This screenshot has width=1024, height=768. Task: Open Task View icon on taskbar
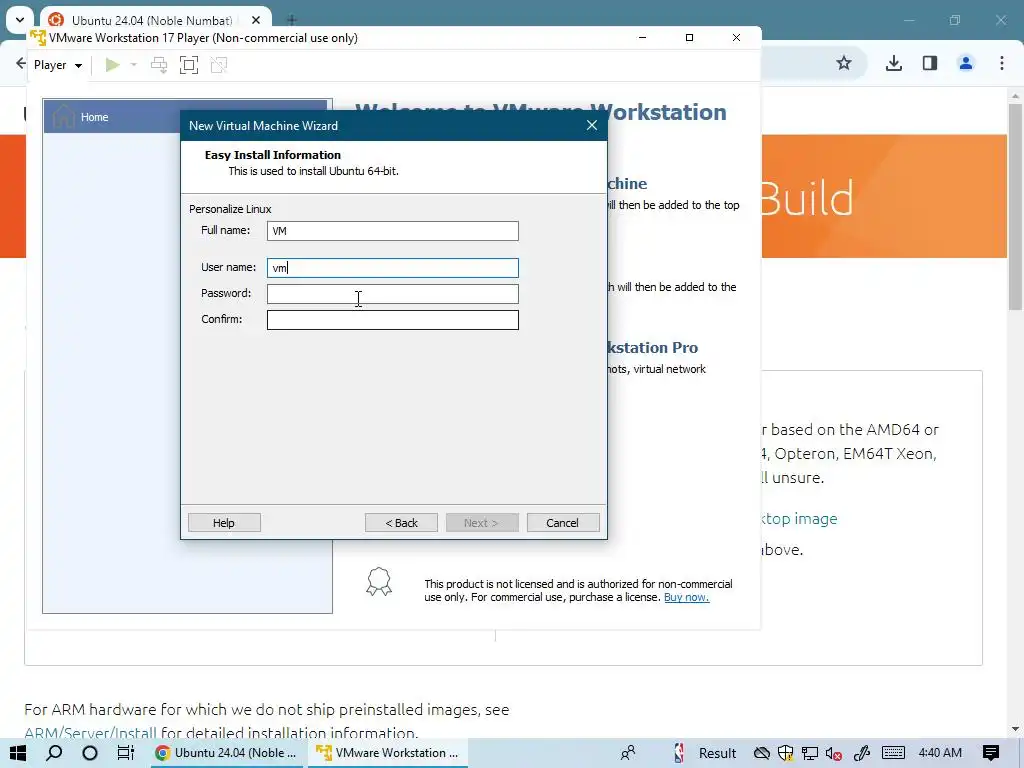[x=125, y=753]
